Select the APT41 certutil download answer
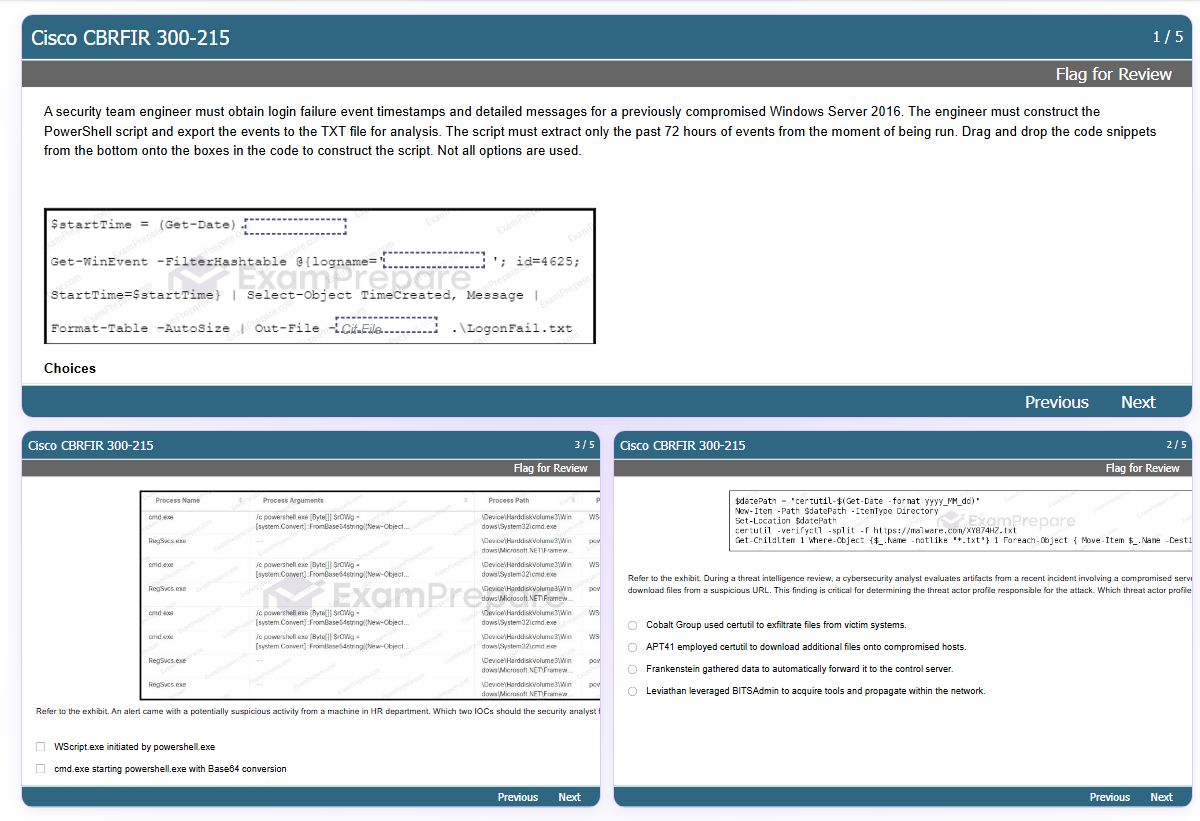Screen dimensions: 1200x821 633,647
